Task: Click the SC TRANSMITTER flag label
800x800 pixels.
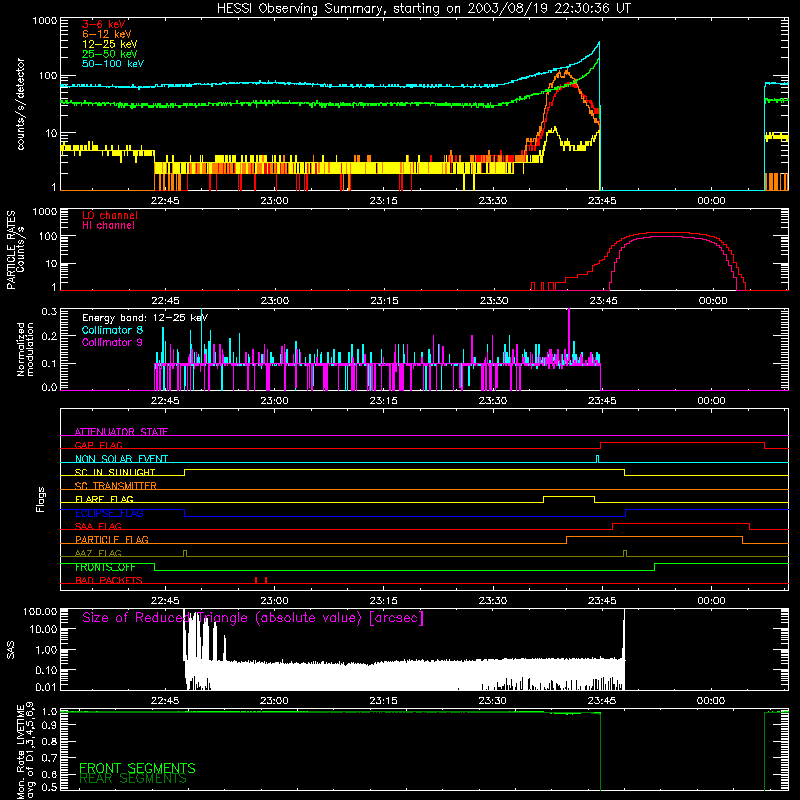Action: [x=116, y=485]
